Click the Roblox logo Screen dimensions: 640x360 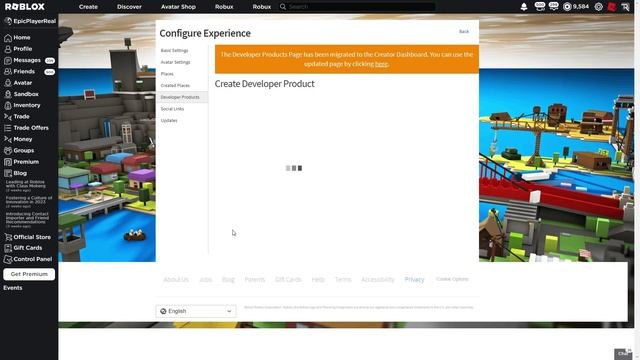[24, 7]
